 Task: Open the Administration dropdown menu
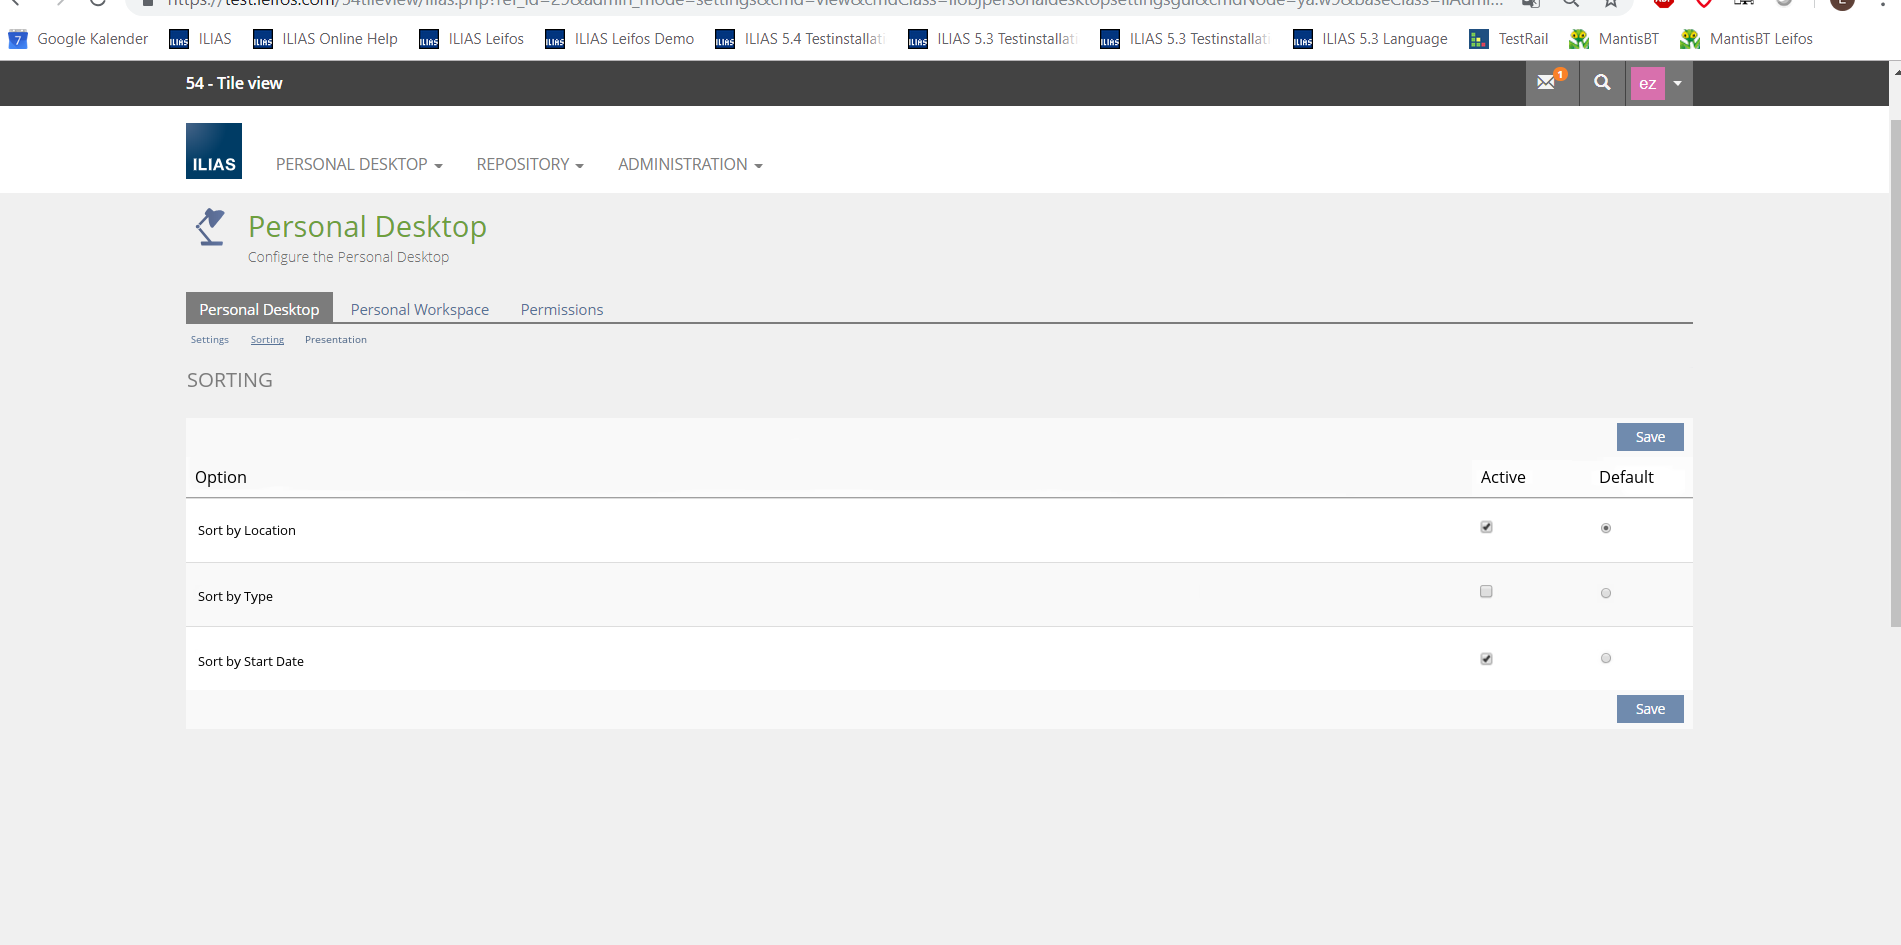[x=690, y=165]
